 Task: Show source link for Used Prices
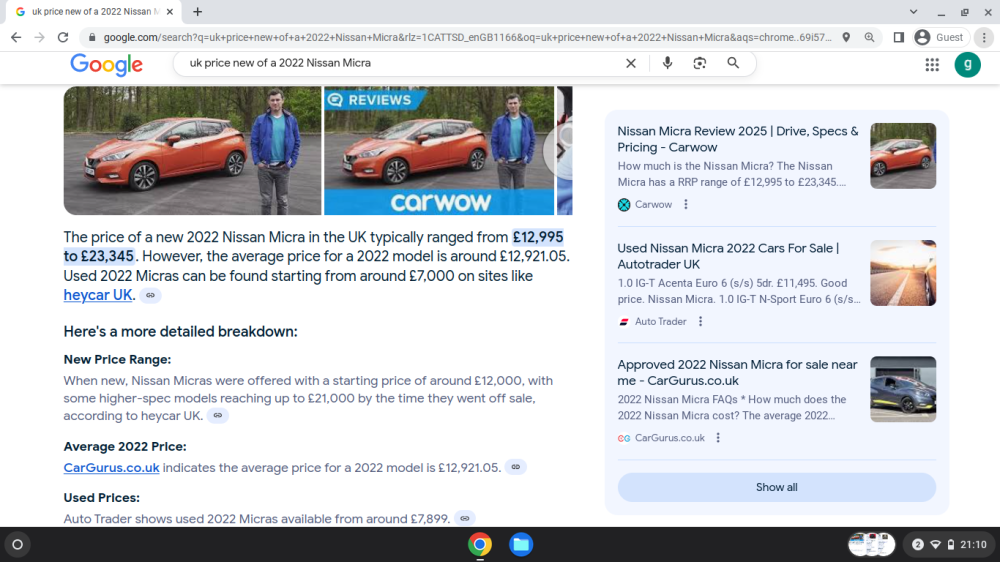point(465,519)
